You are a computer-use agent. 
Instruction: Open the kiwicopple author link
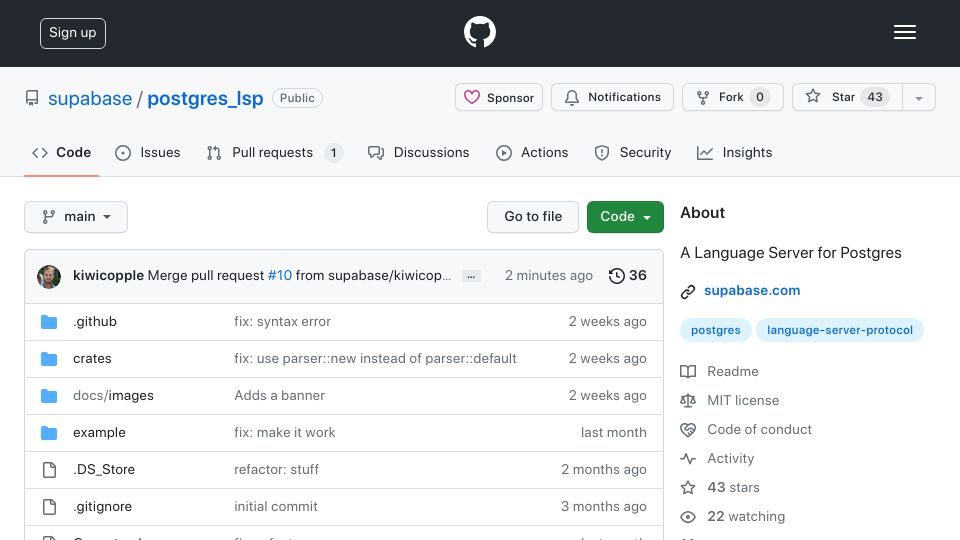coord(108,276)
